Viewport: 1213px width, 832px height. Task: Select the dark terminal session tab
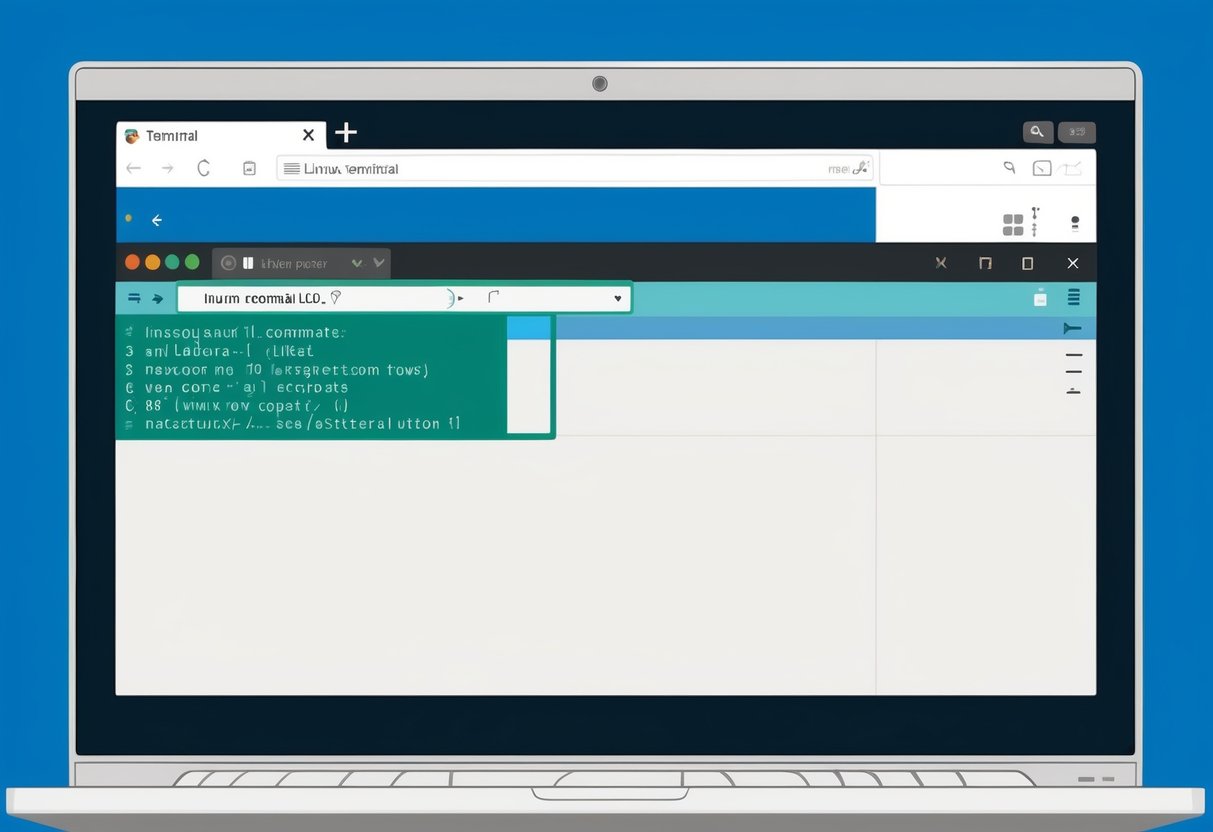pyautogui.click(x=295, y=263)
